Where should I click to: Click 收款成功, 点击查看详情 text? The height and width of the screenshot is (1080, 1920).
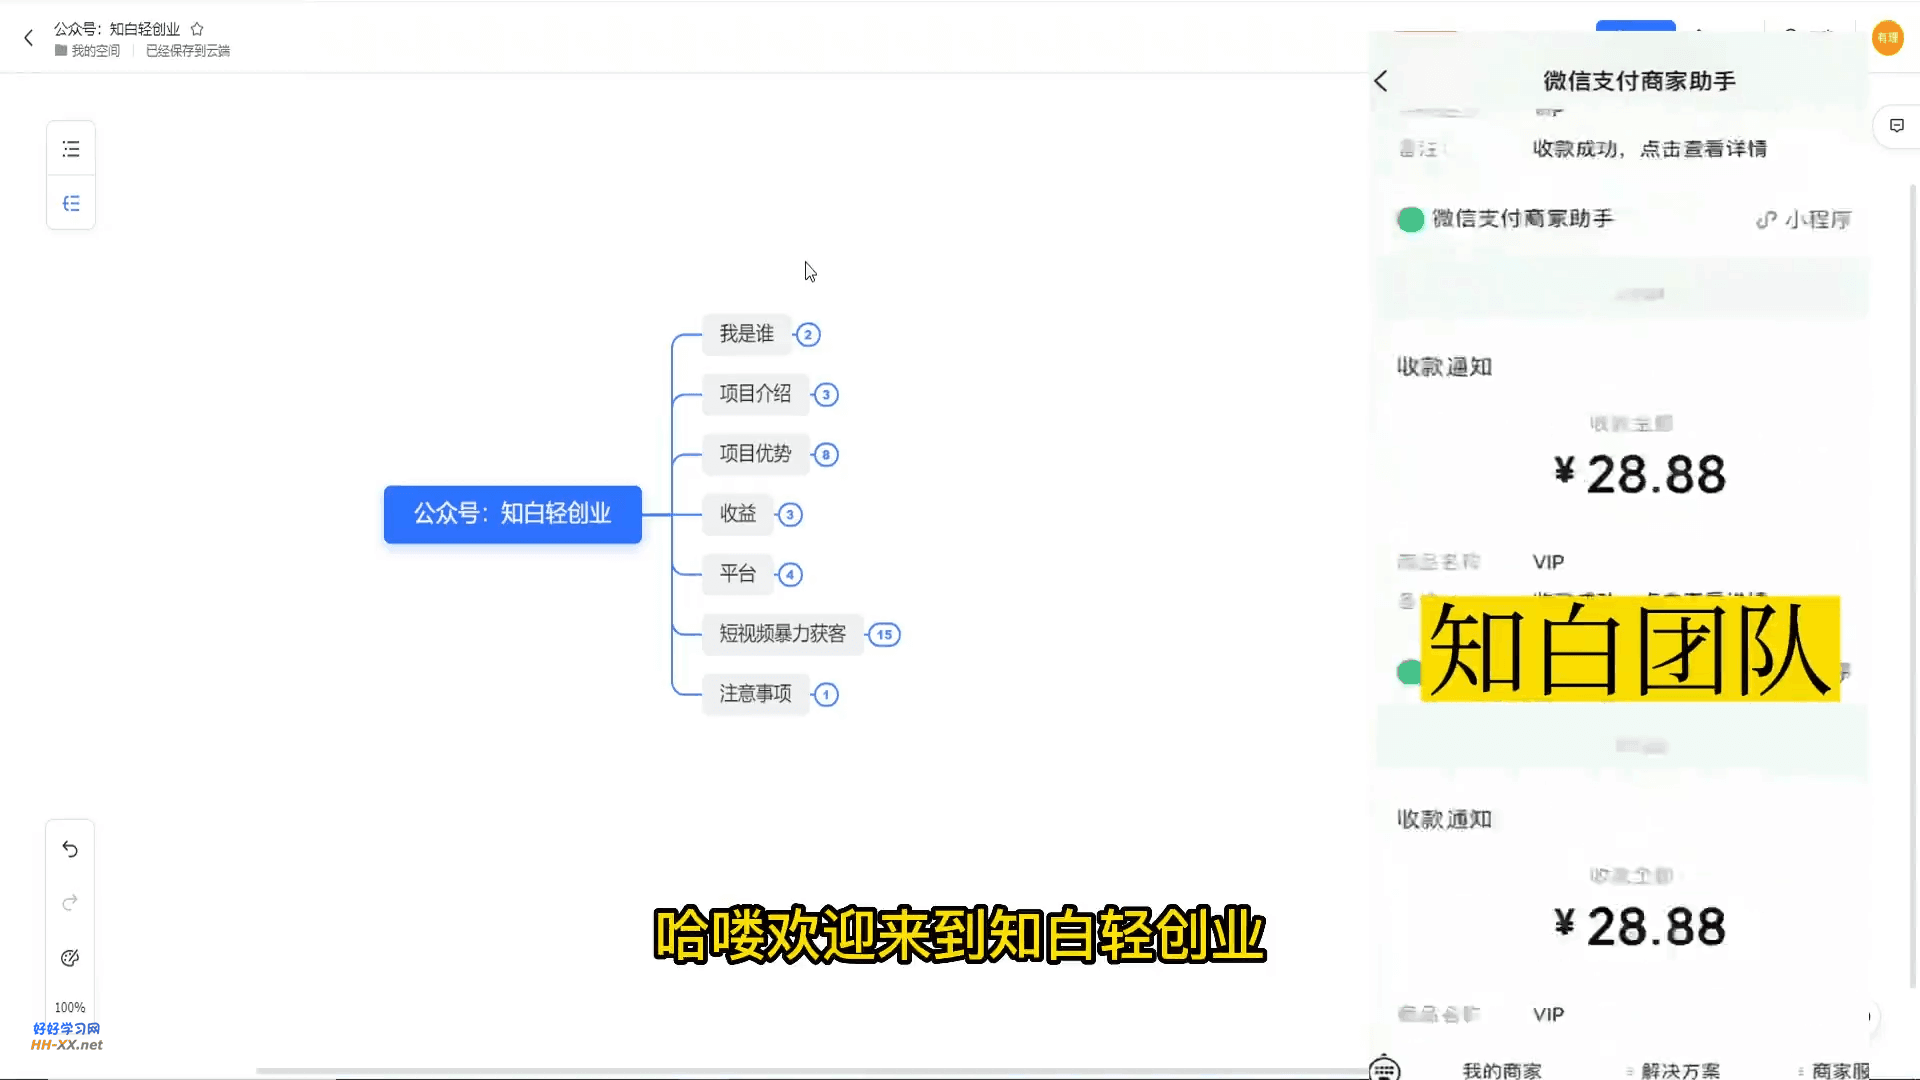pos(1650,149)
